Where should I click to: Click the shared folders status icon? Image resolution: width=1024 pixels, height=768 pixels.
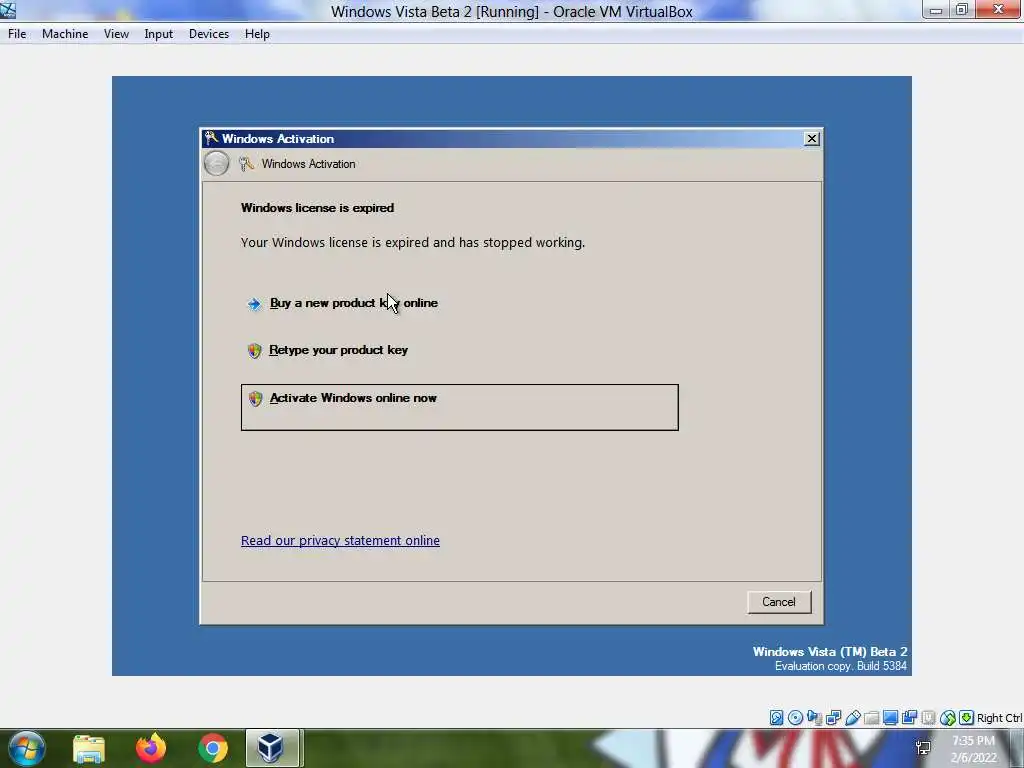pyautogui.click(x=871, y=718)
